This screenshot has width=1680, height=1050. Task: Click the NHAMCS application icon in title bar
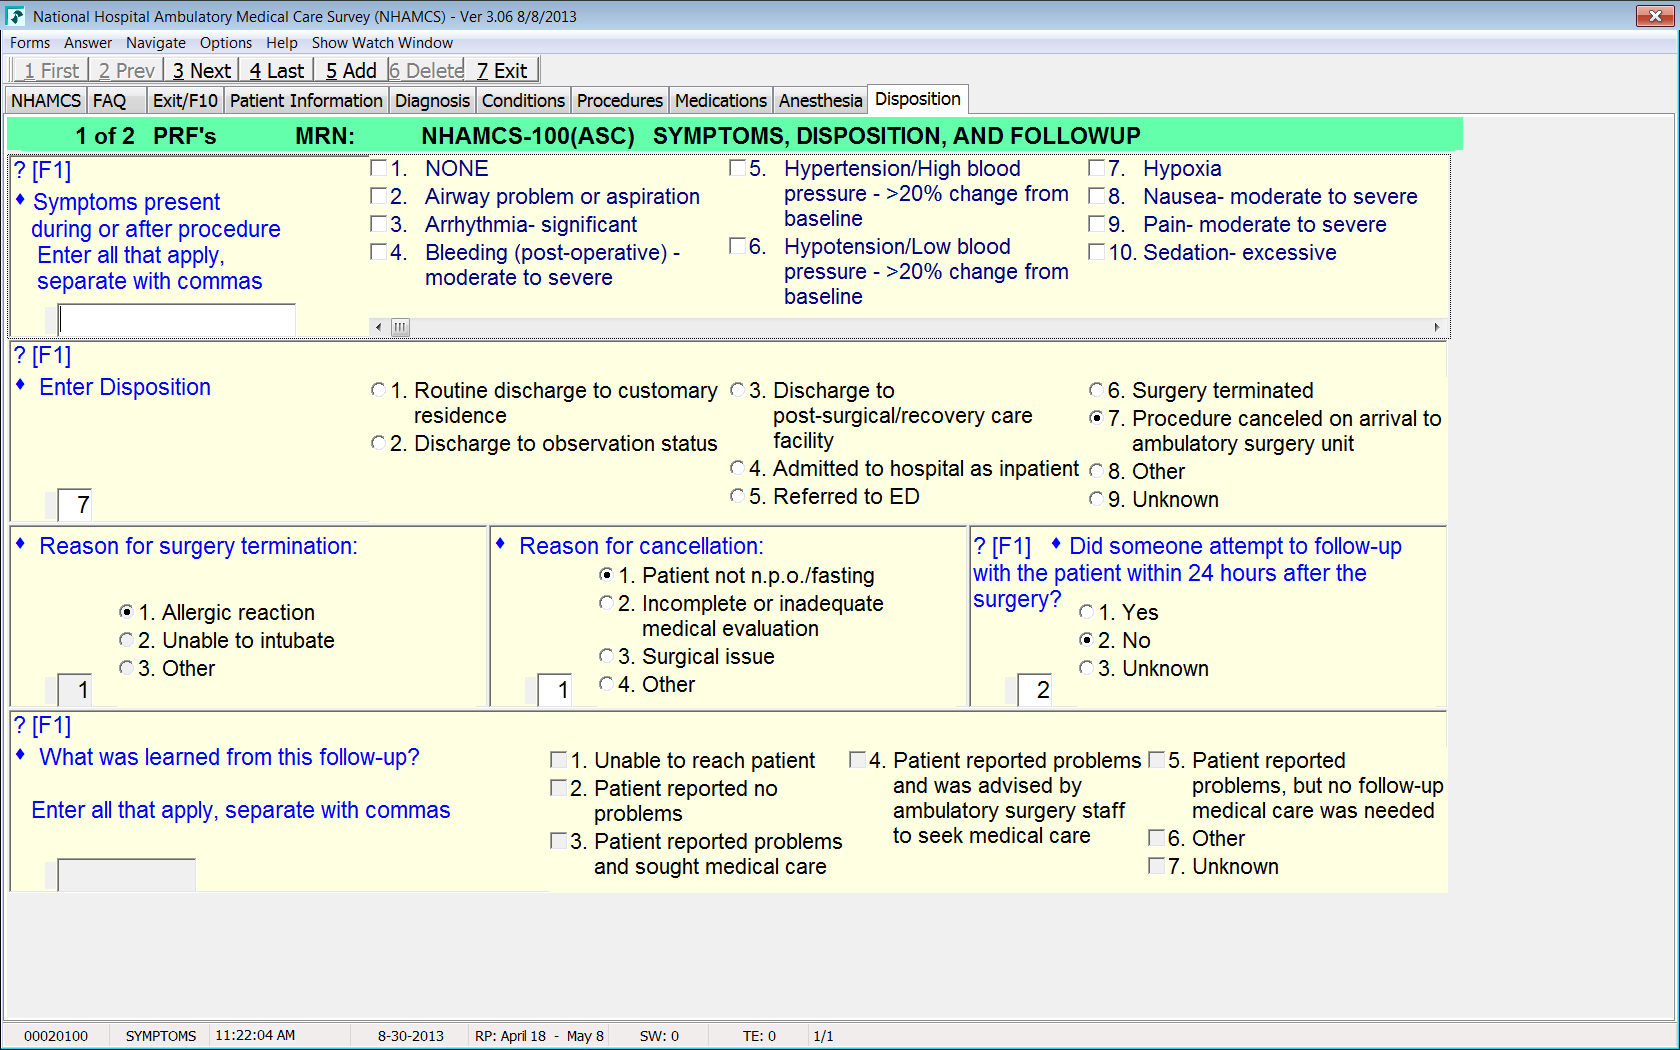[15, 16]
